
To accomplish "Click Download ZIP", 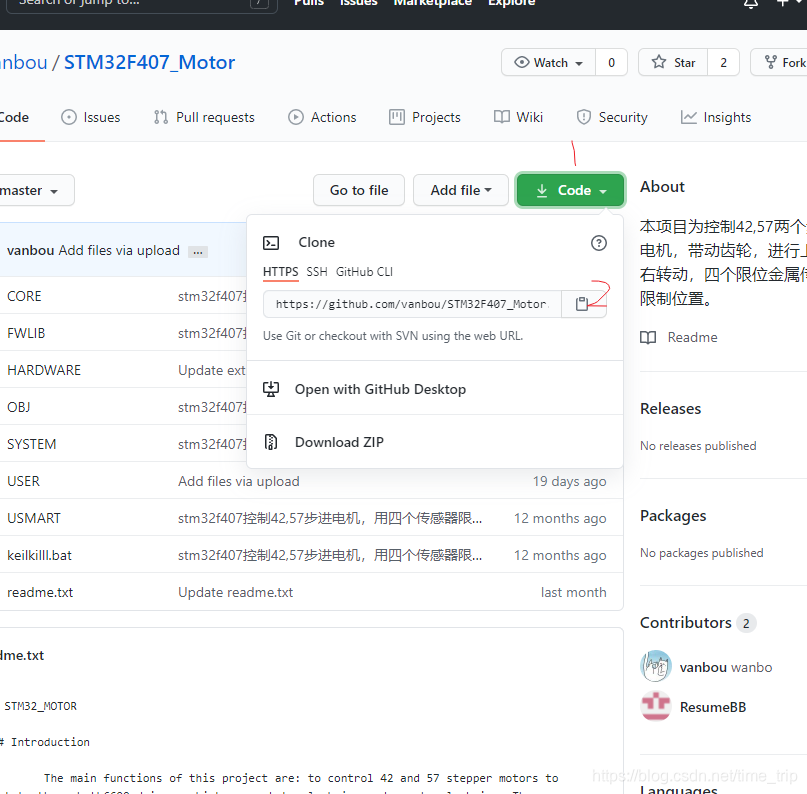I will pyautogui.click(x=339, y=442).
